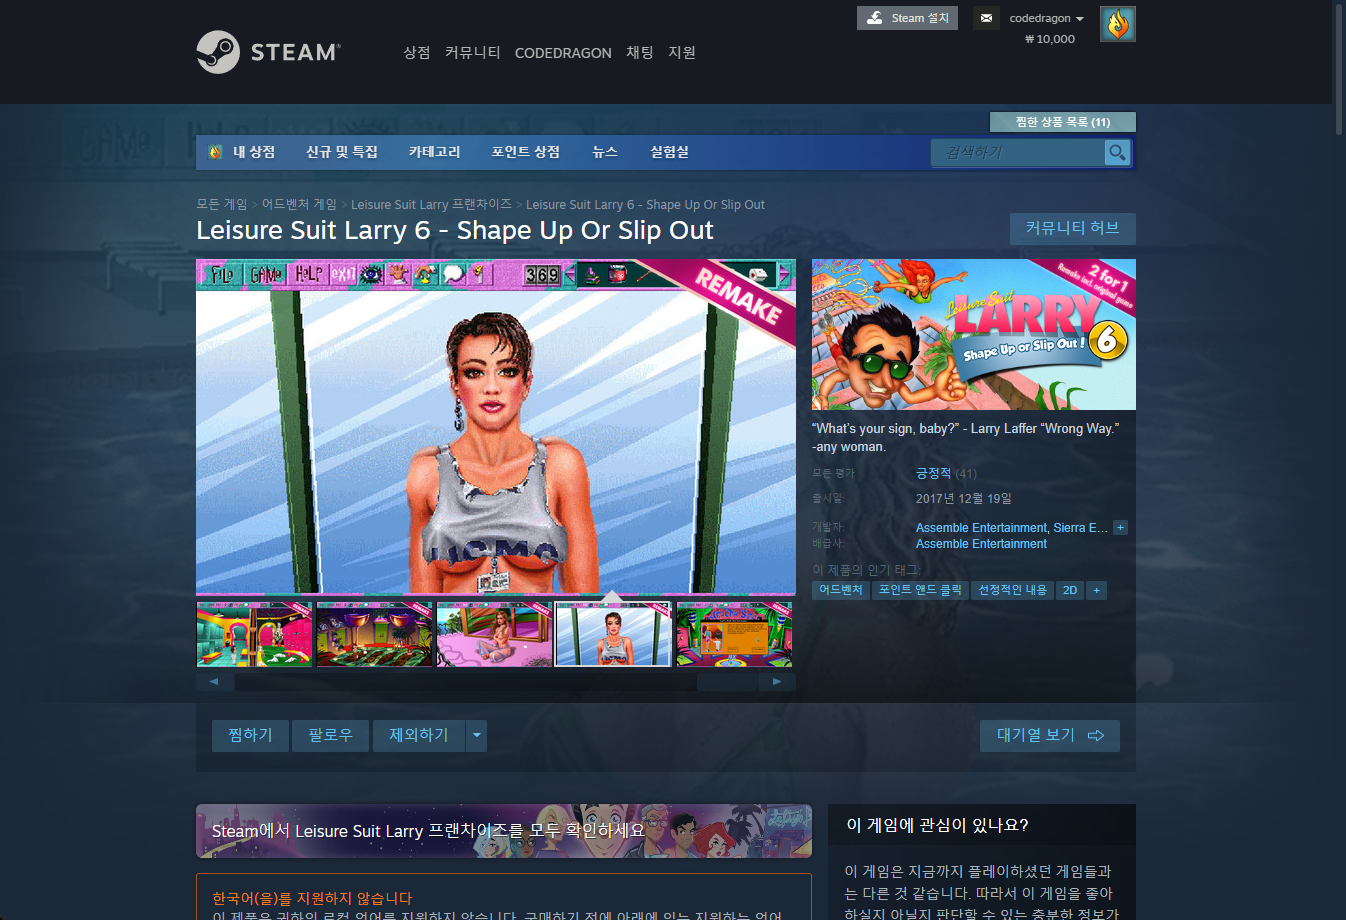Open 상점 in the top menu

416,52
